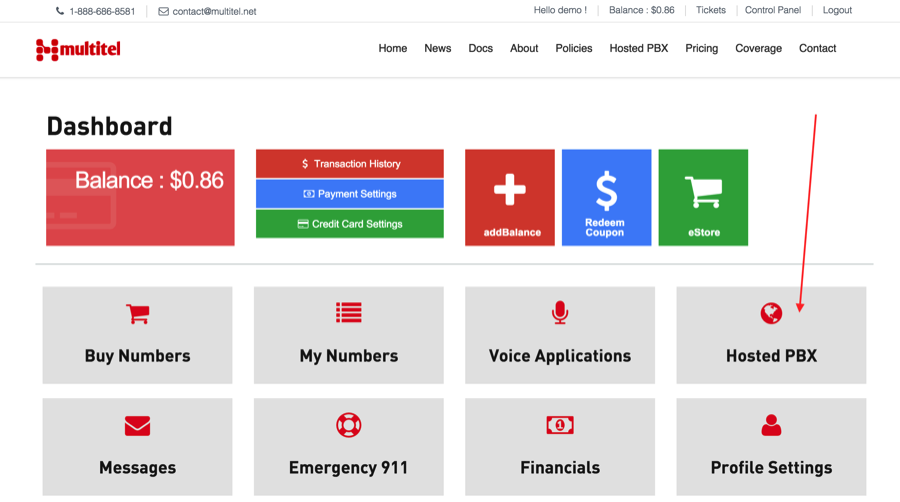Click the addBalance plus tile
This screenshot has height=502, width=900.
pyautogui.click(x=510, y=197)
